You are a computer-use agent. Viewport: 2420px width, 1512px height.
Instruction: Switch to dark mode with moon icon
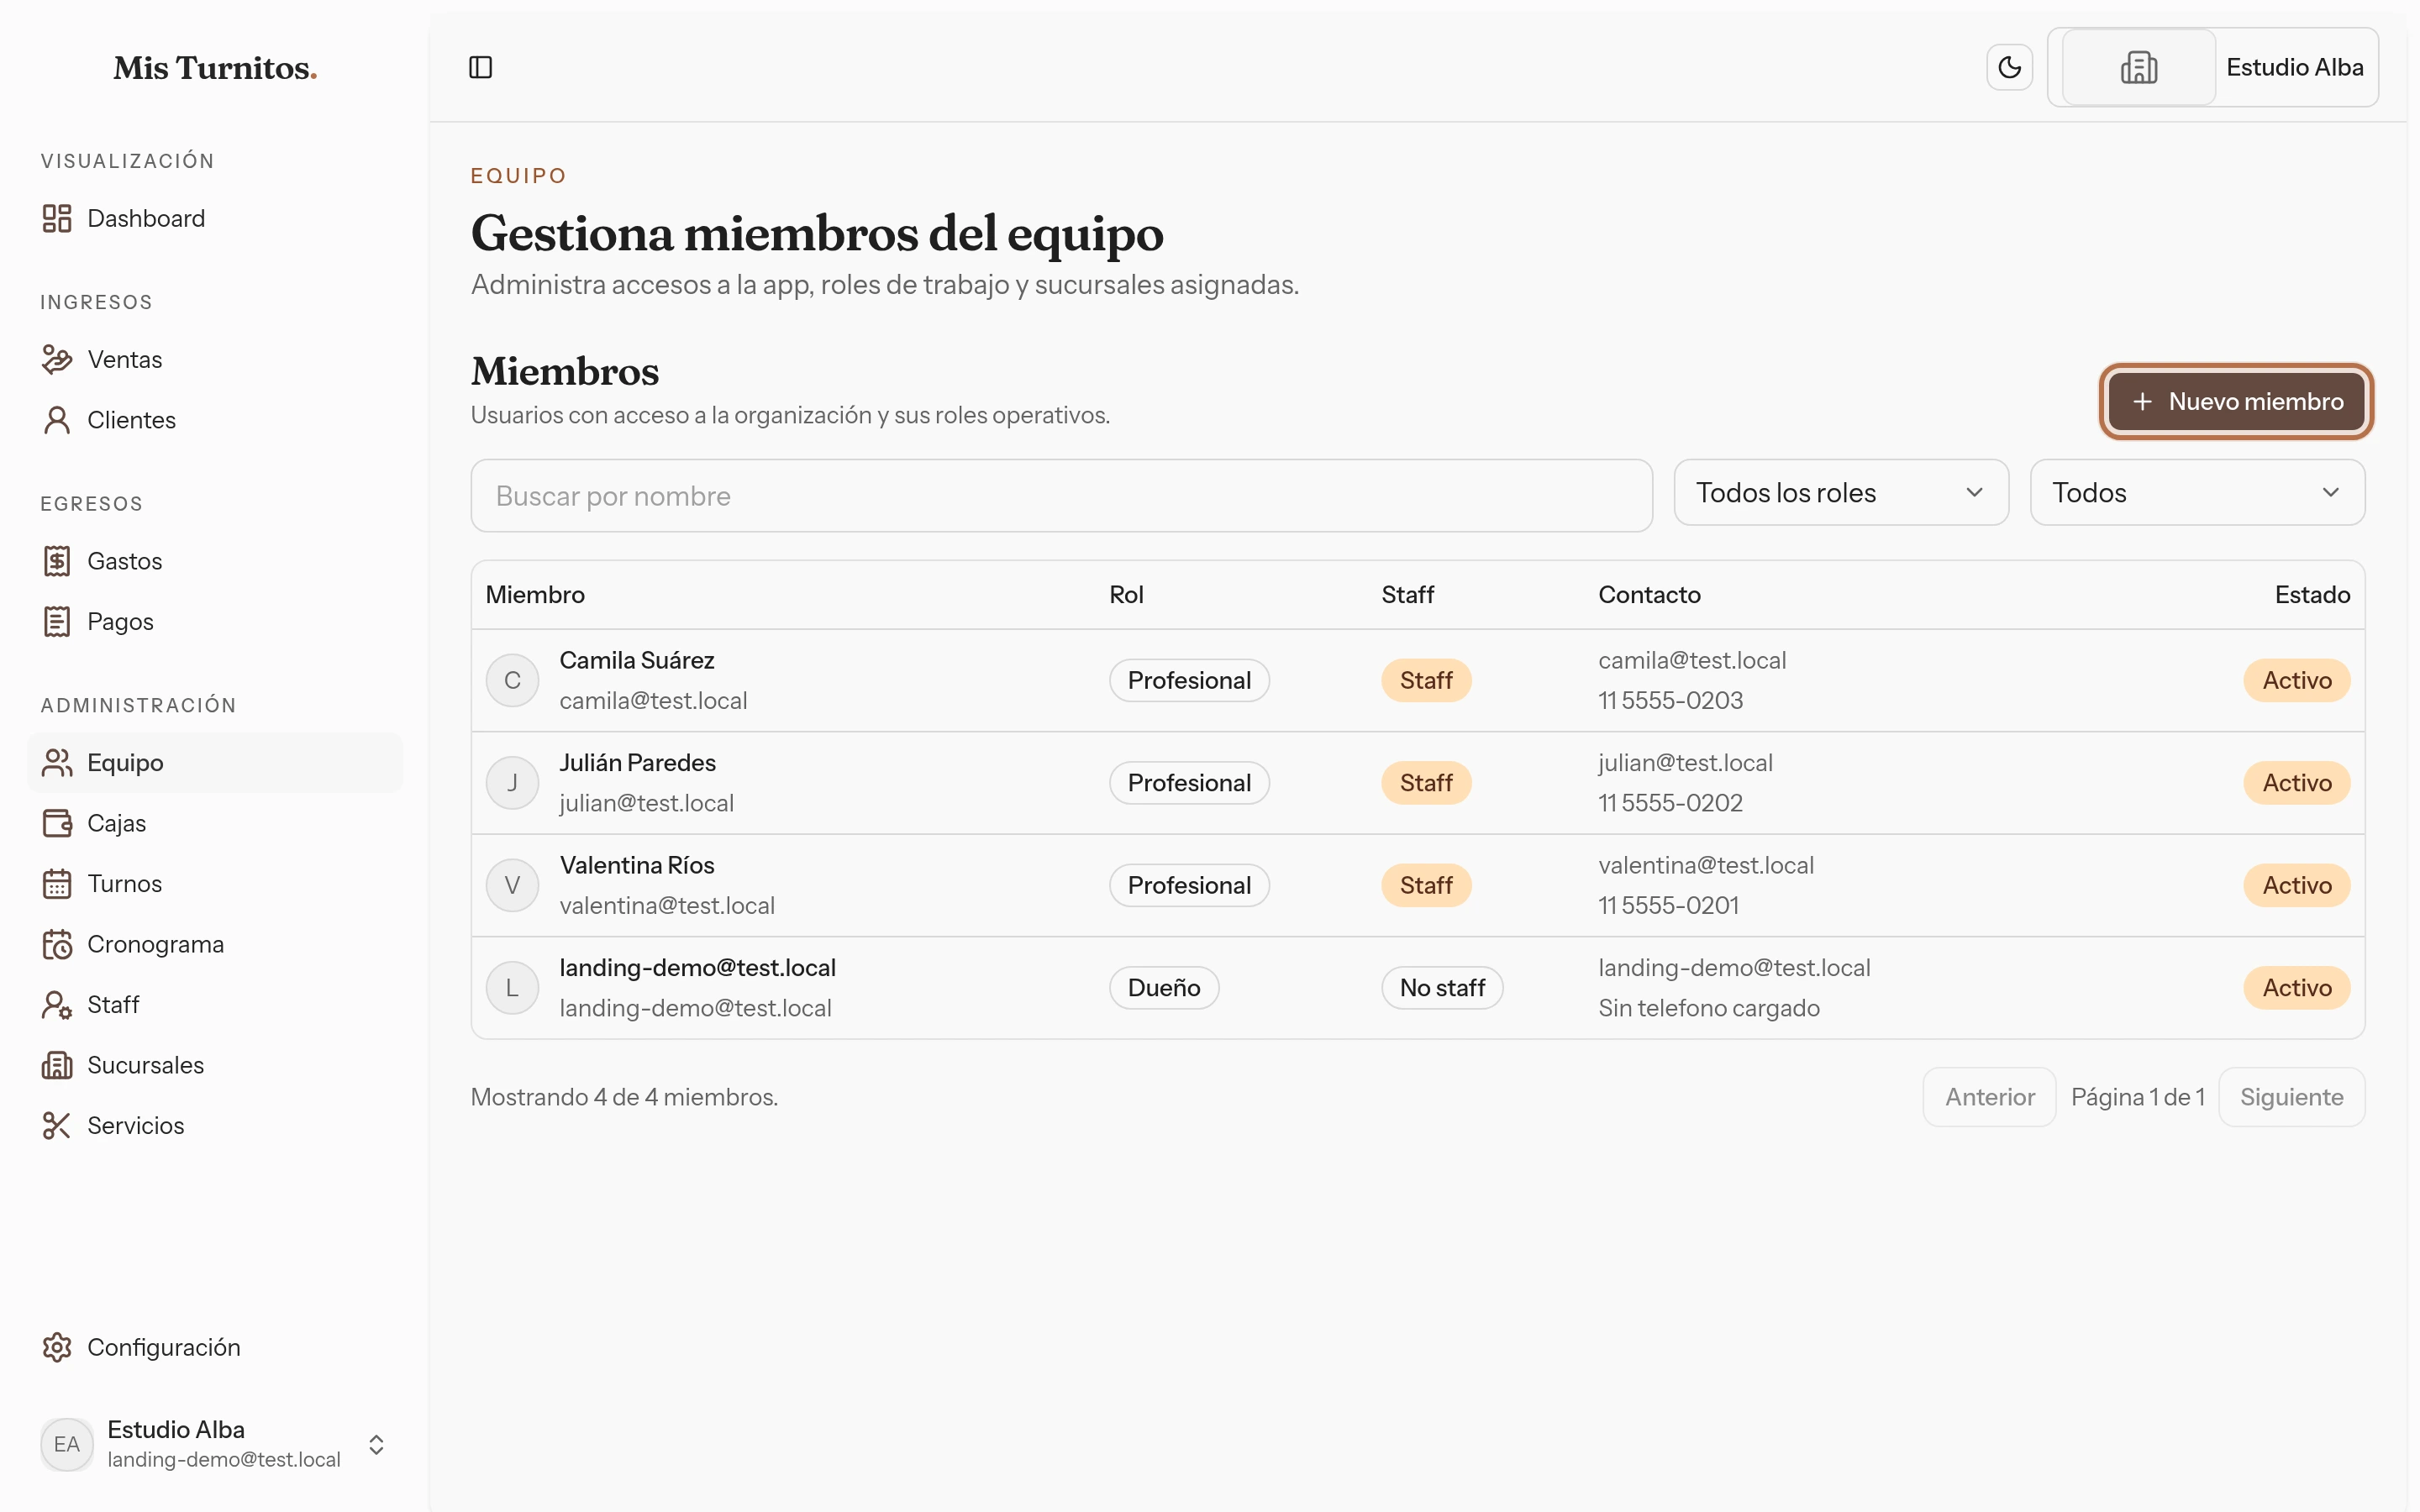coord(2009,67)
